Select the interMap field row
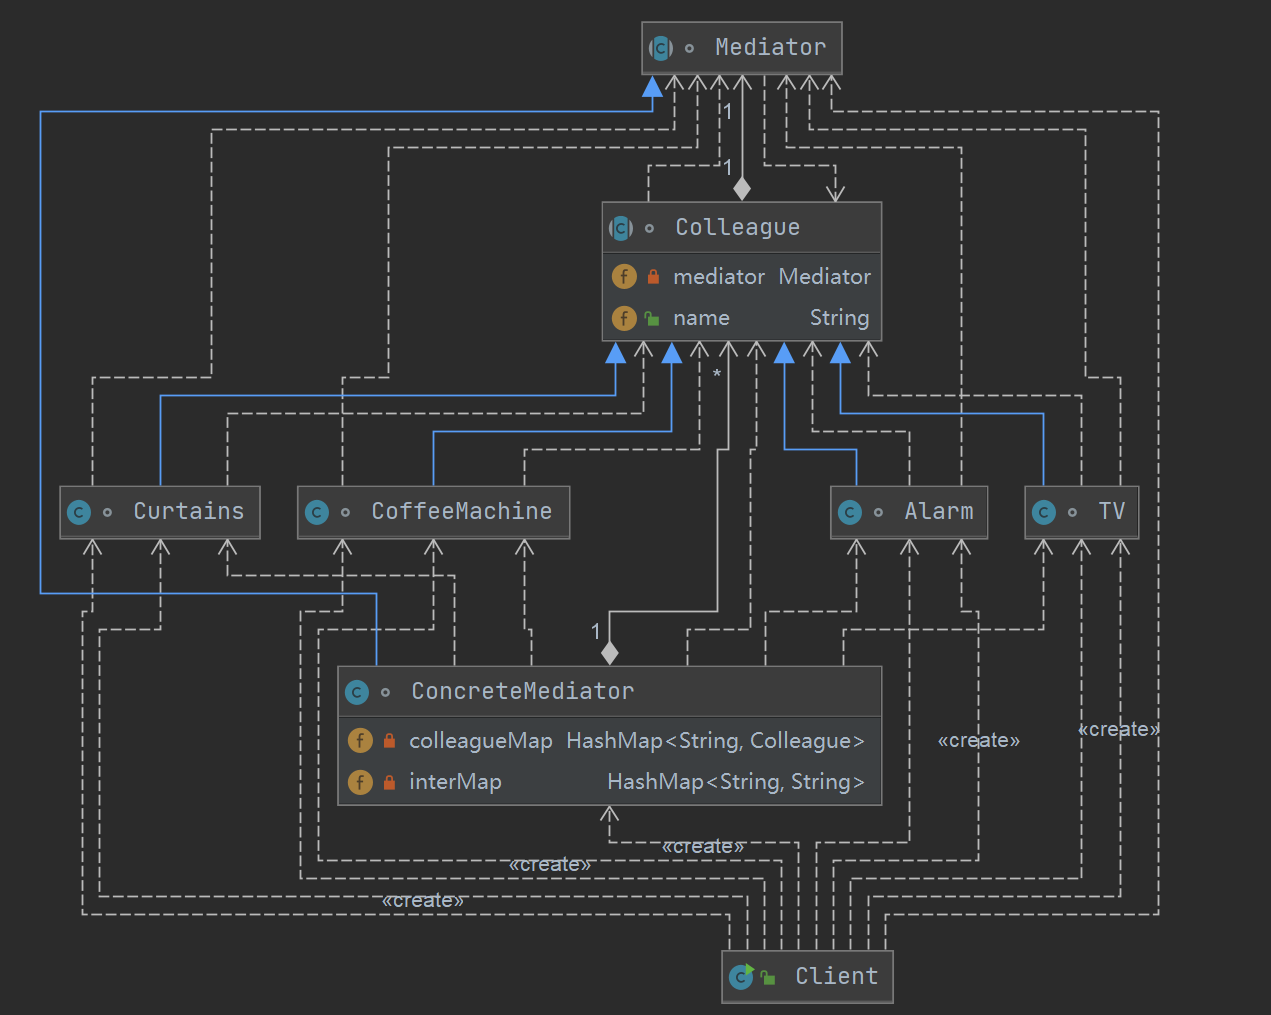The width and height of the screenshot is (1271, 1015). 610,782
